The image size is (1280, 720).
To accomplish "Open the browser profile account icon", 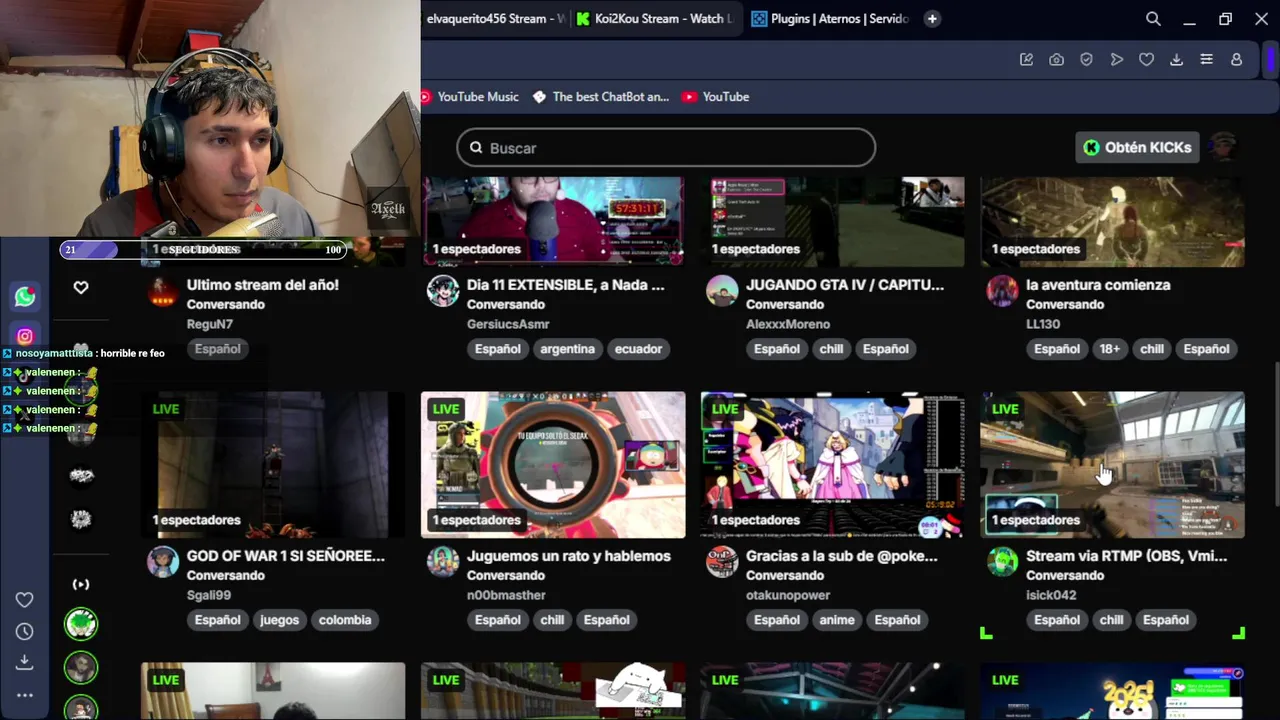I will pos(1236,60).
